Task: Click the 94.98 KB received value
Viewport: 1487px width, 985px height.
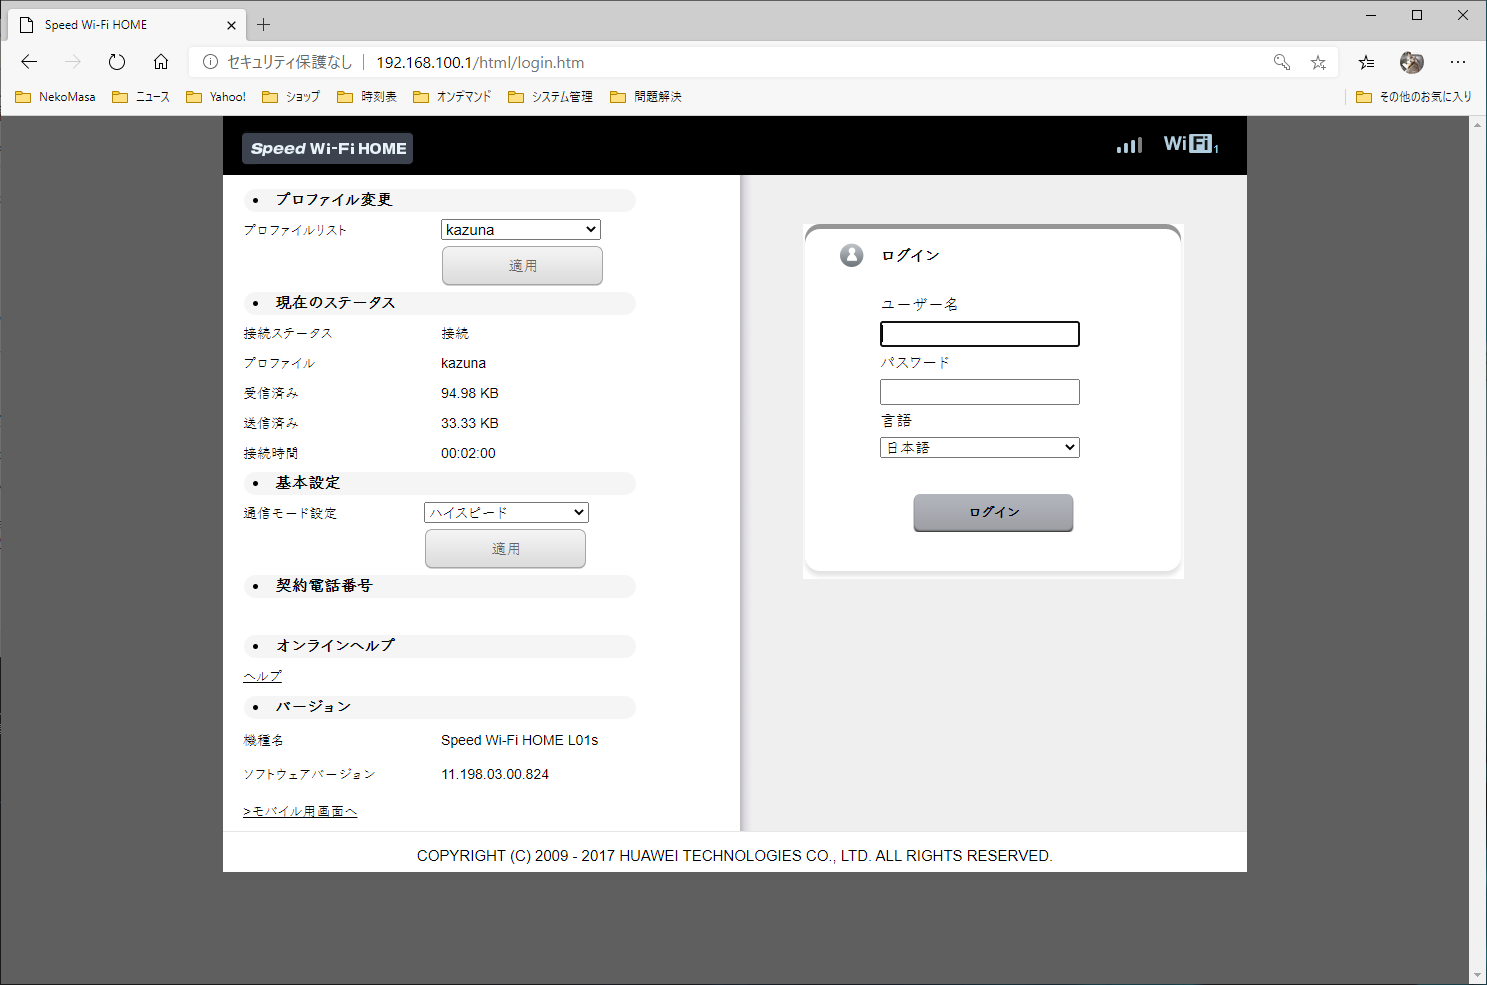Action: 470,393
